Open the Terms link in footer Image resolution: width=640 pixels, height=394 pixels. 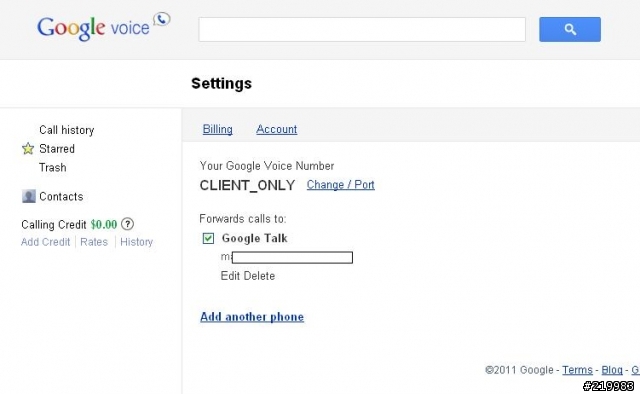tap(577, 370)
